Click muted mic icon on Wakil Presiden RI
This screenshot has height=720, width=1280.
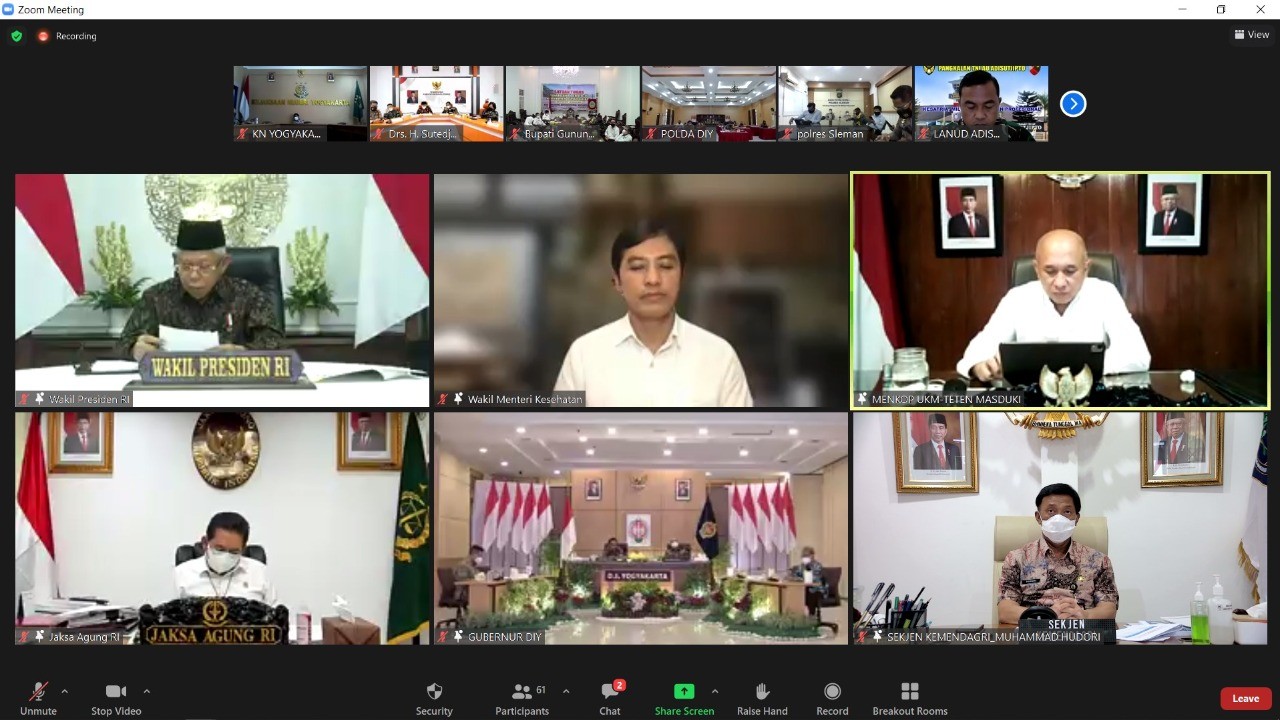pos(24,399)
